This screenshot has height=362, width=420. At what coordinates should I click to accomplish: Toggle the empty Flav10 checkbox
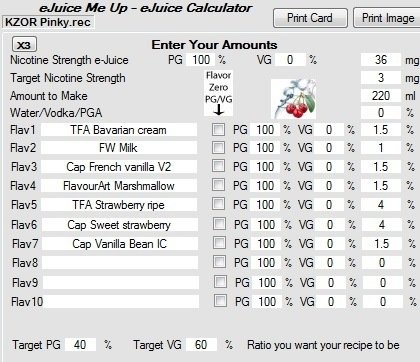click(220, 300)
